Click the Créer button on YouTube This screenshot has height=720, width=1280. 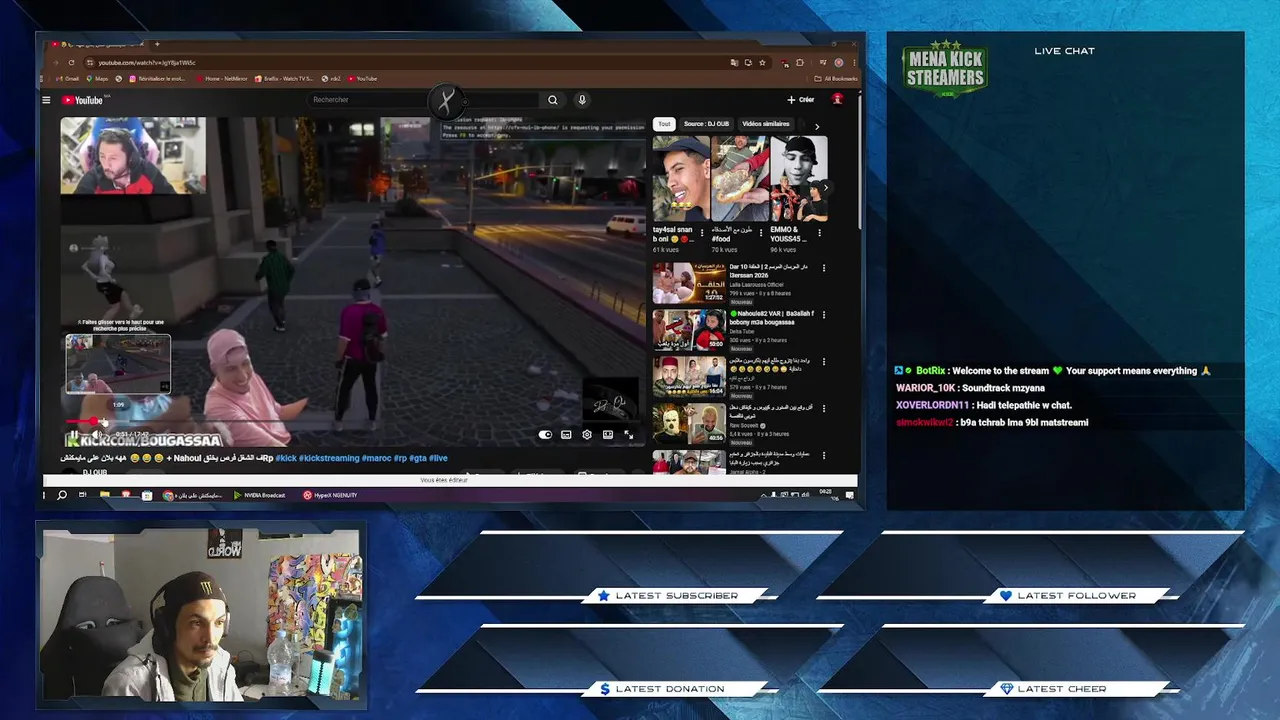point(801,100)
